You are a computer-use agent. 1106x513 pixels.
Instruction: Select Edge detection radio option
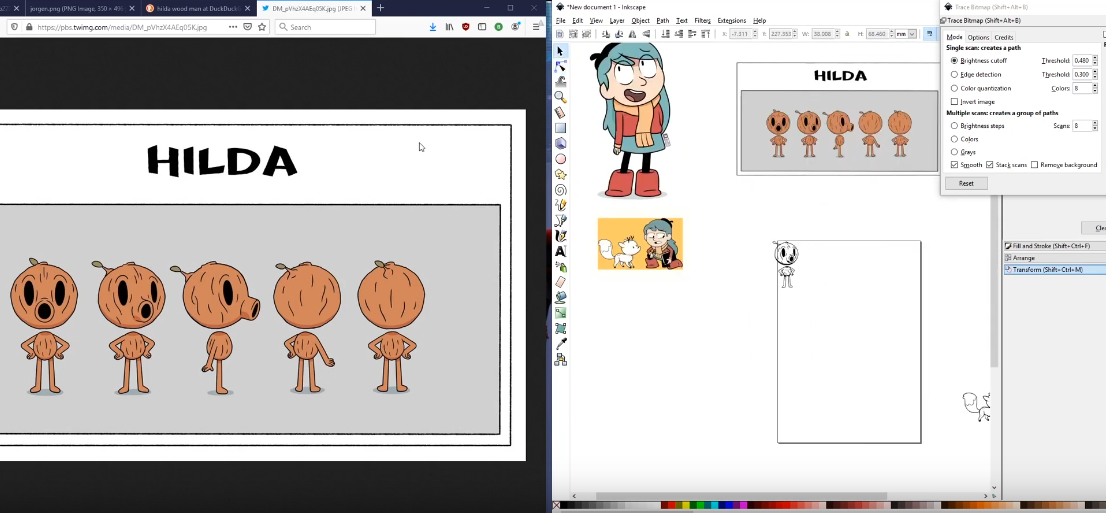954,74
